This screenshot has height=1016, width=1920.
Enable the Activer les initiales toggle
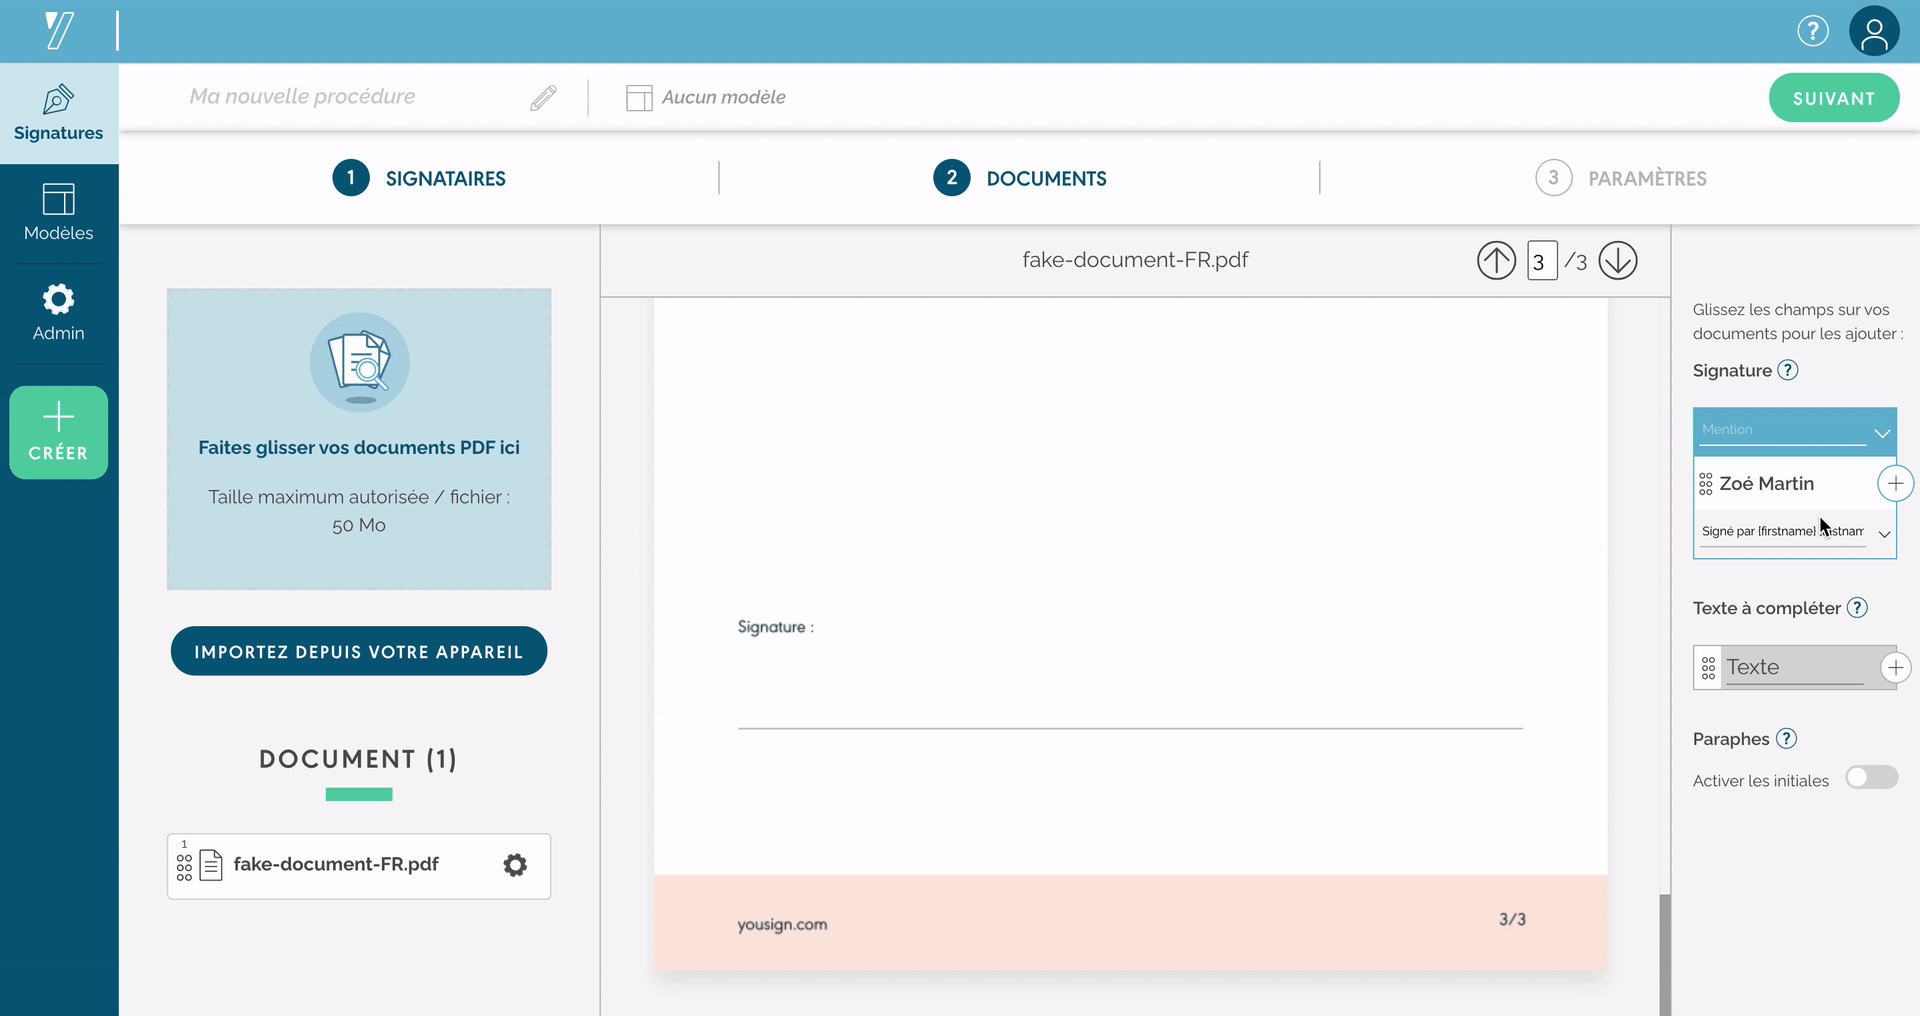[1871, 778]
